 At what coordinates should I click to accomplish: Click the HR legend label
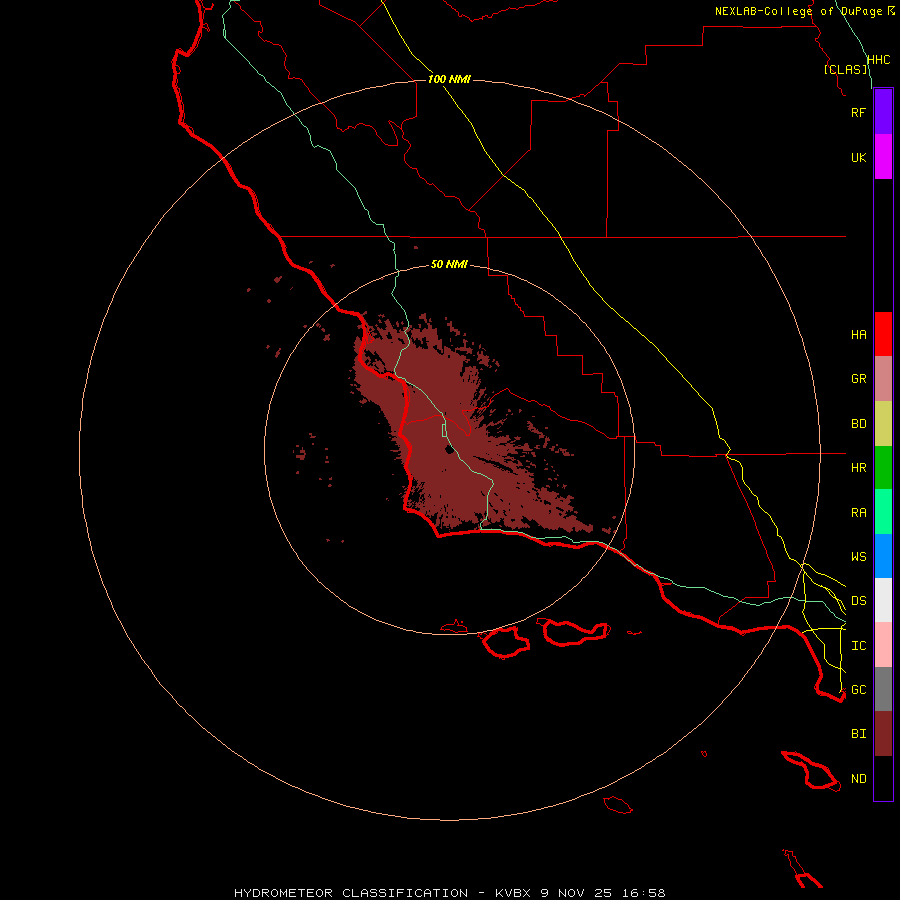coord(858,468)
